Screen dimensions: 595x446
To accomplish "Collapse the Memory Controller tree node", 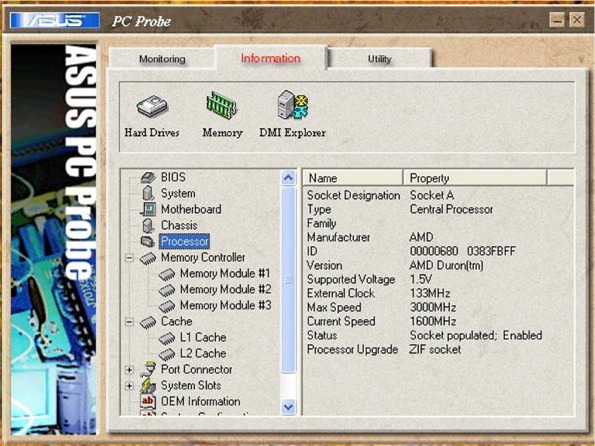I will tap(129, 258).
